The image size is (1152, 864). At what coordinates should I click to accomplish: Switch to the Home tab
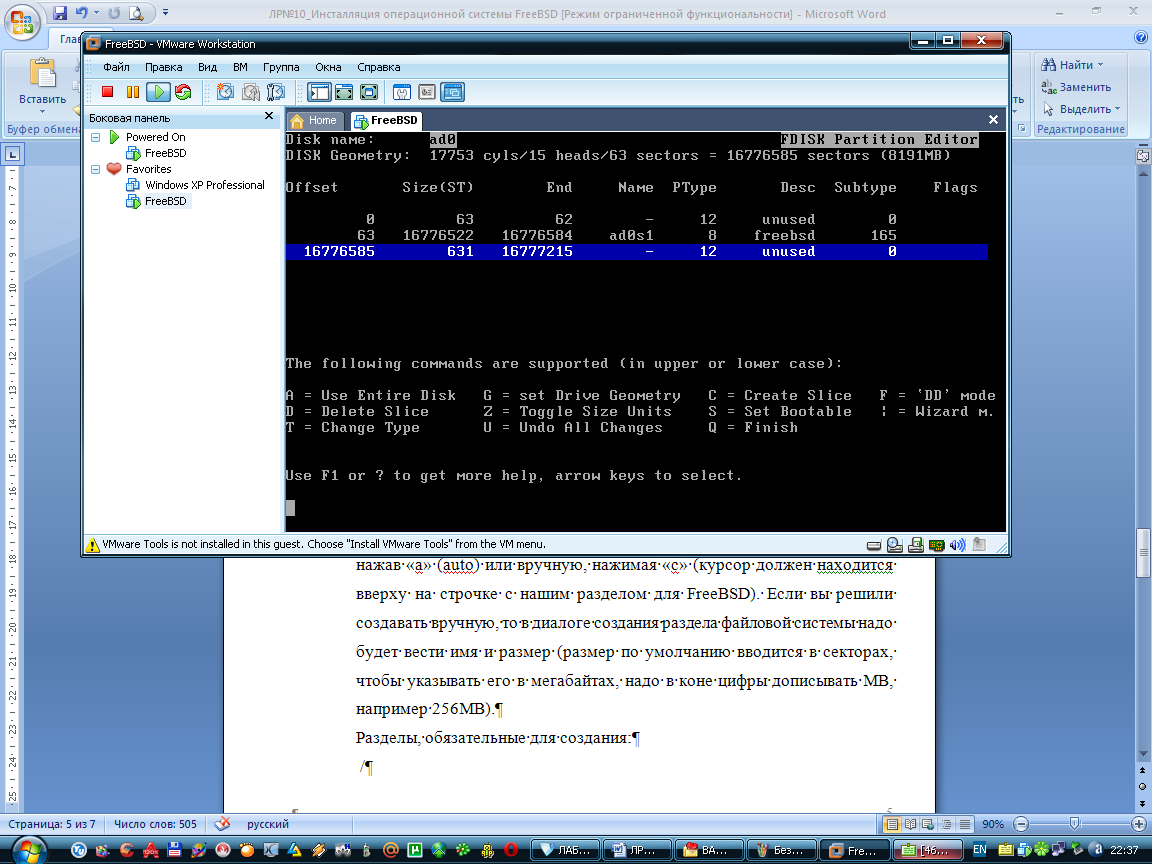tap(314, 120)
